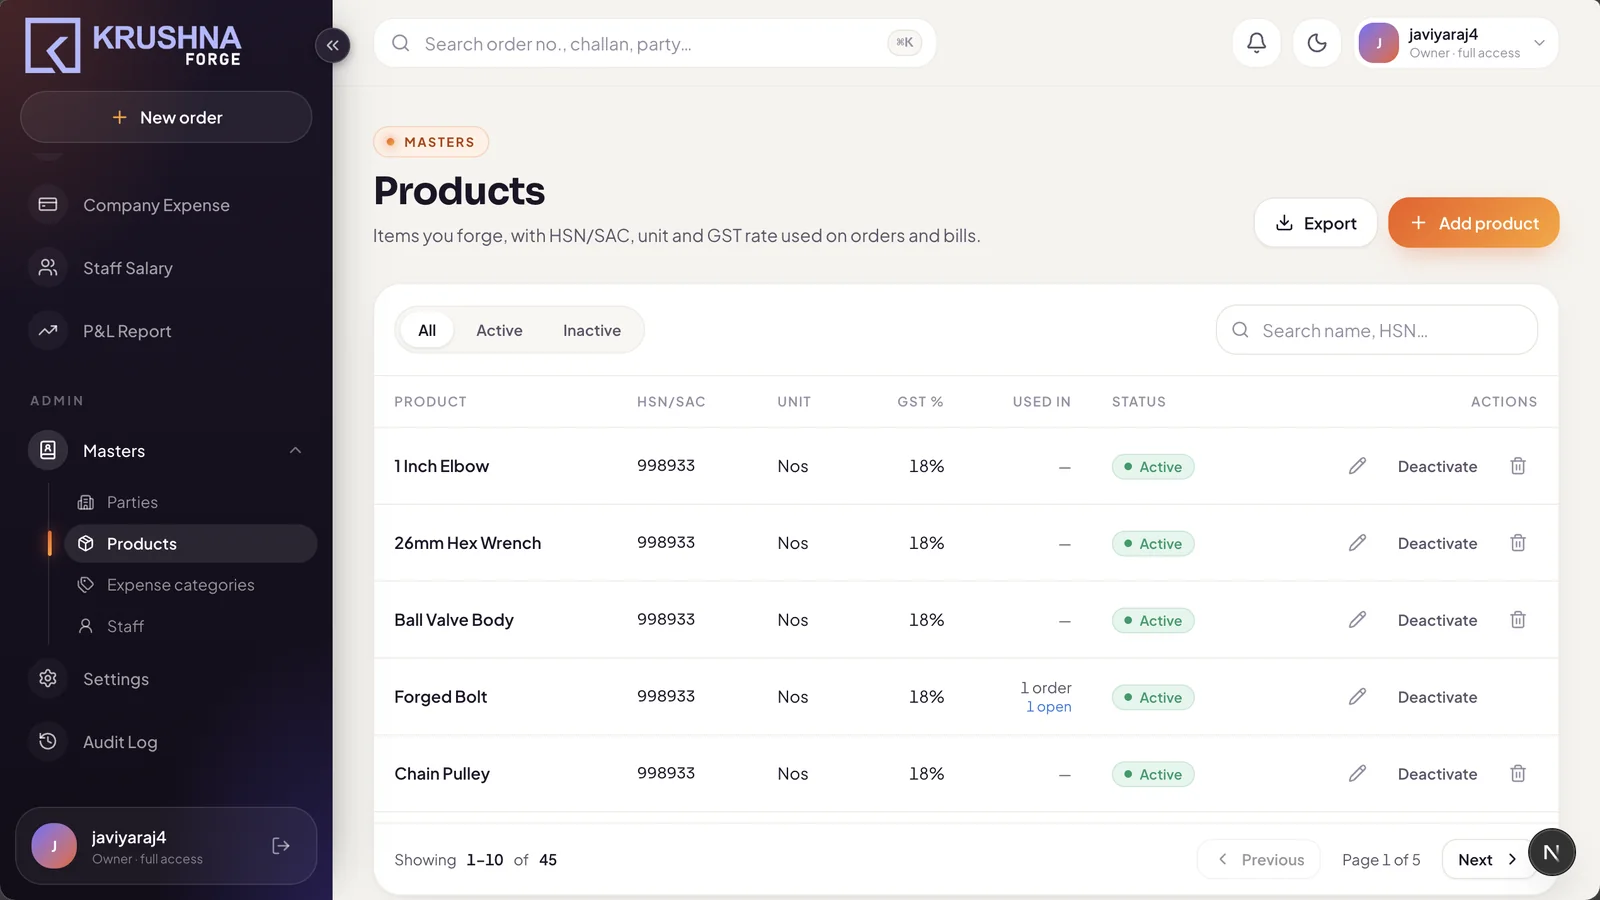Collapse the sidebar with the double-chevron icon
The image size is (1600, 900).
(x=332, y=45)
